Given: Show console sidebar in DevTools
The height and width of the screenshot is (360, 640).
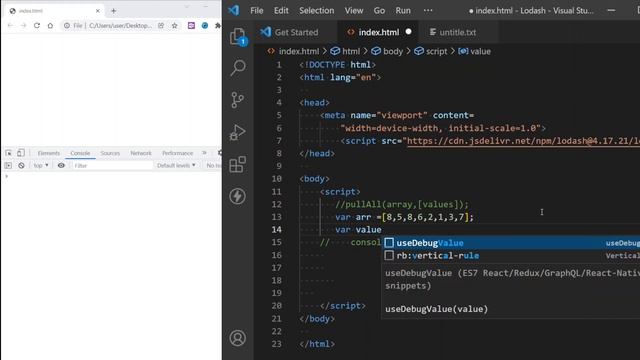Looking at the screenshot, I should [8, 165].
